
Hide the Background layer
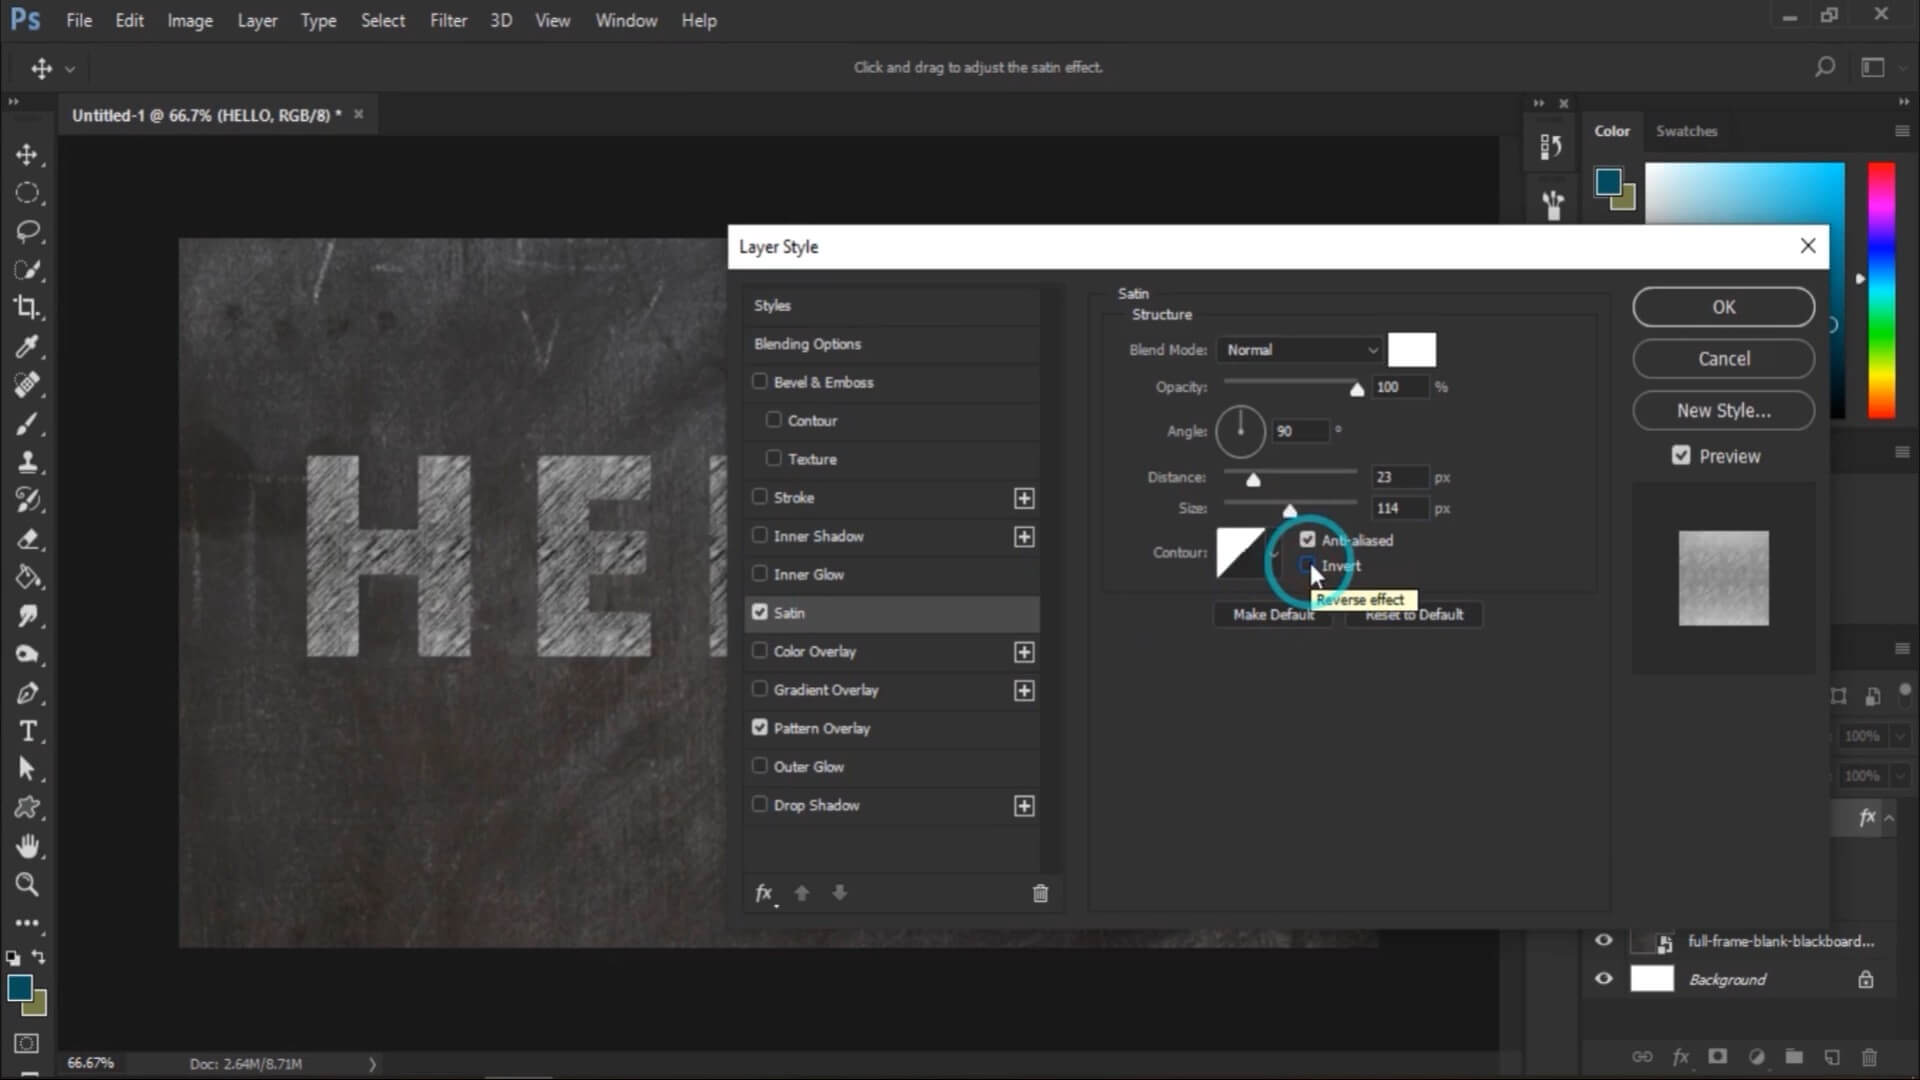point(1604,979)
